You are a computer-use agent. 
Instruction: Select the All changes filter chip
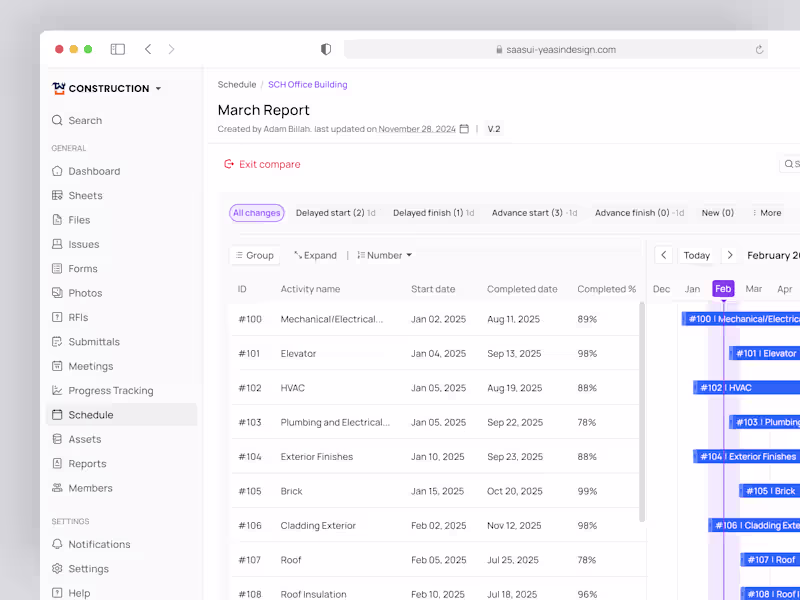(256, 212)
